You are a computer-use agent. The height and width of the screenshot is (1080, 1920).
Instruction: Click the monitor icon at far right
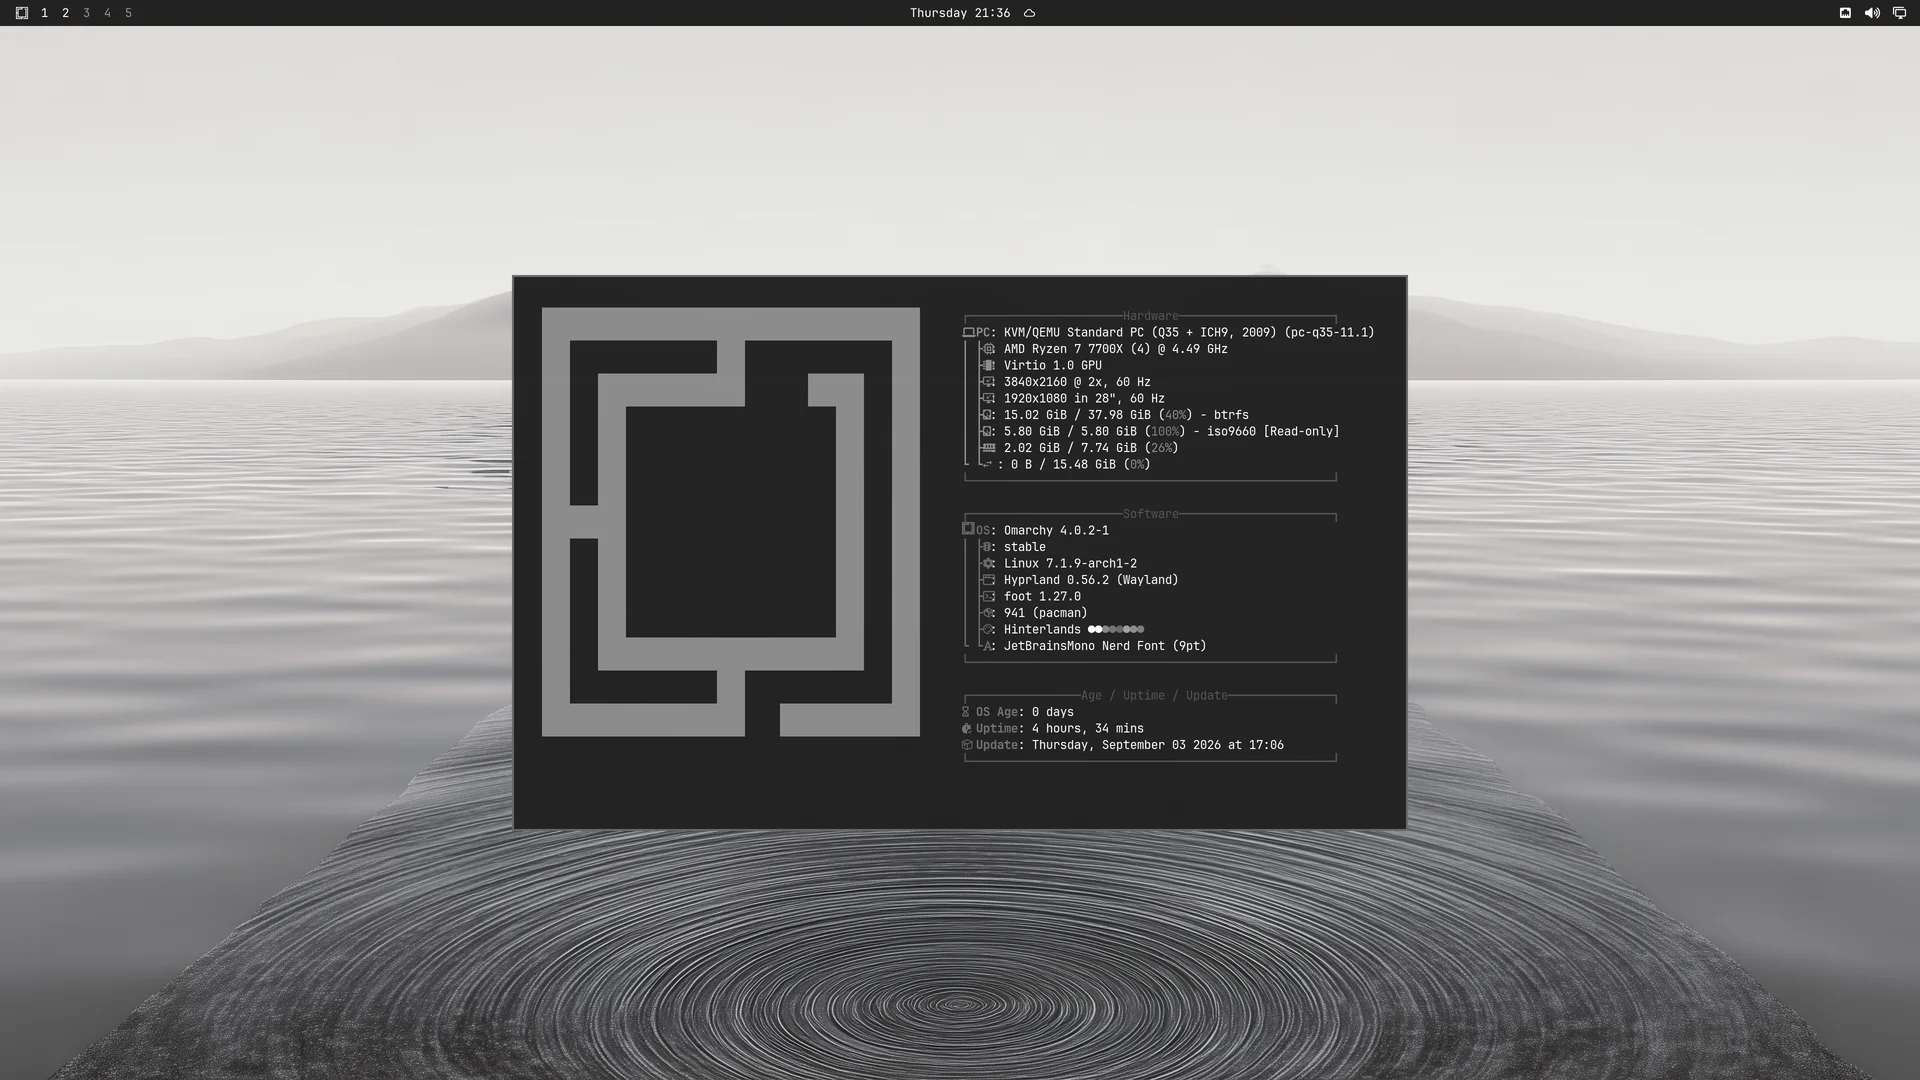[1899, 13]
